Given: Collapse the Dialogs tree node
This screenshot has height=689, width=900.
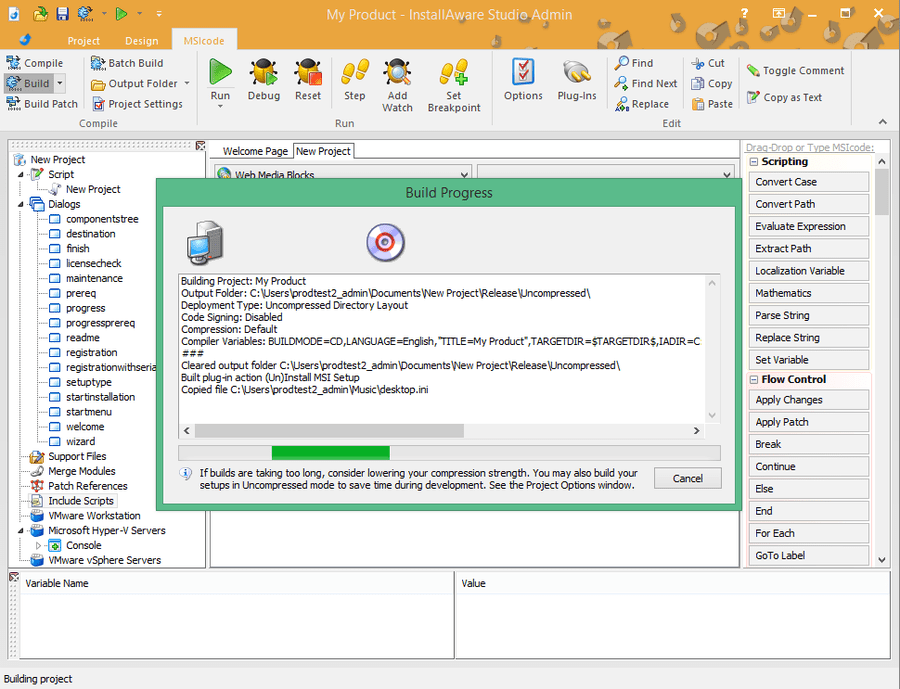Looking at the screenshot, I should point(22,204).
